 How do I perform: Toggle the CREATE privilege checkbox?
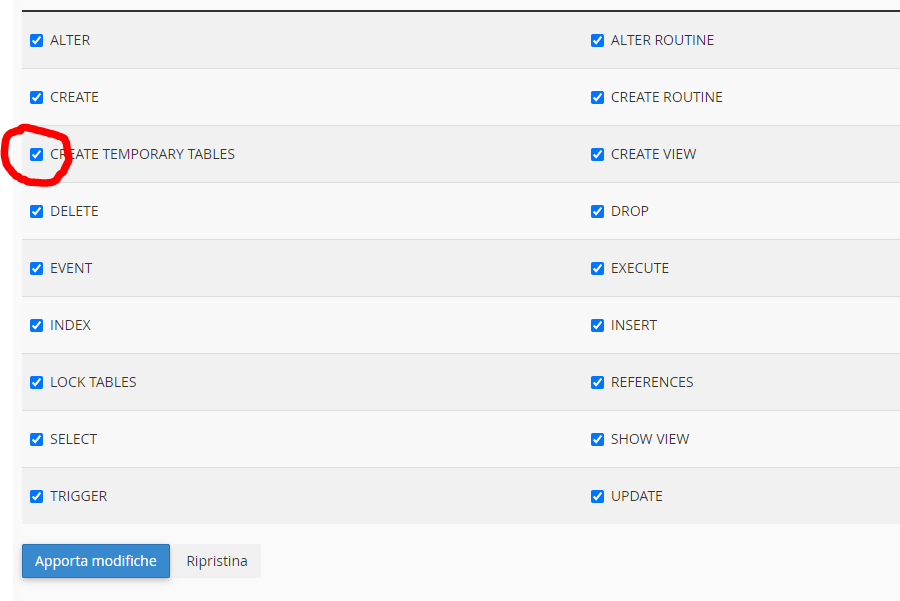pyautogui.click(x=37, y=98)
